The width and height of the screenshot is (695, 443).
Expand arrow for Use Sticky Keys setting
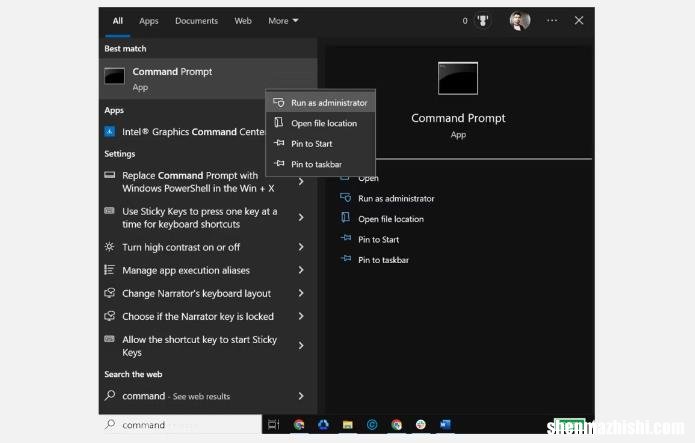(301, 217)
